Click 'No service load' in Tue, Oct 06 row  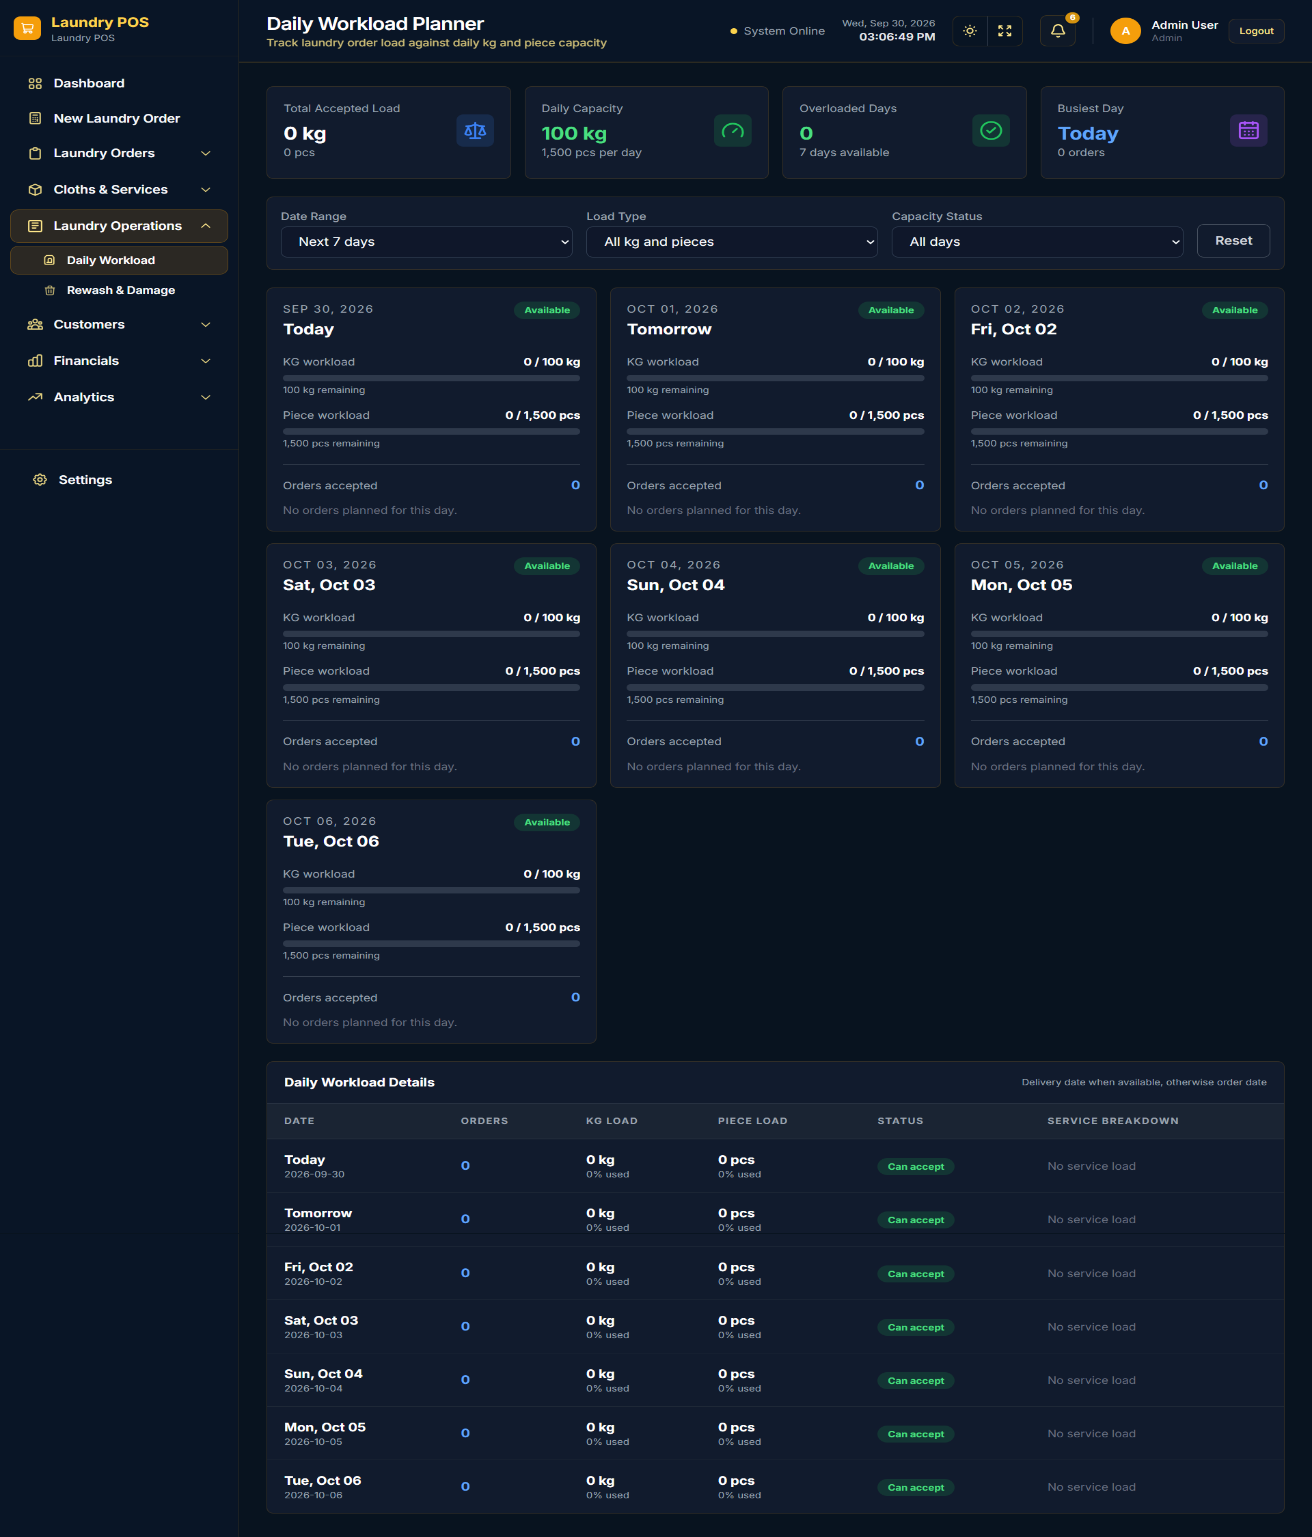[x=1091, y=1488]
